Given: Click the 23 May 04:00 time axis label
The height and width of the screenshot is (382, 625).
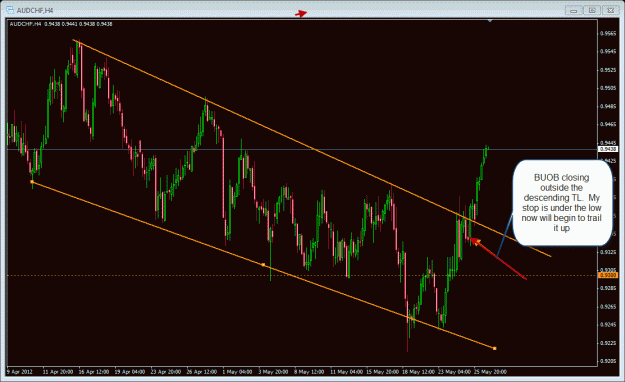Looking at the screenshot, I should tap(454, 372).
